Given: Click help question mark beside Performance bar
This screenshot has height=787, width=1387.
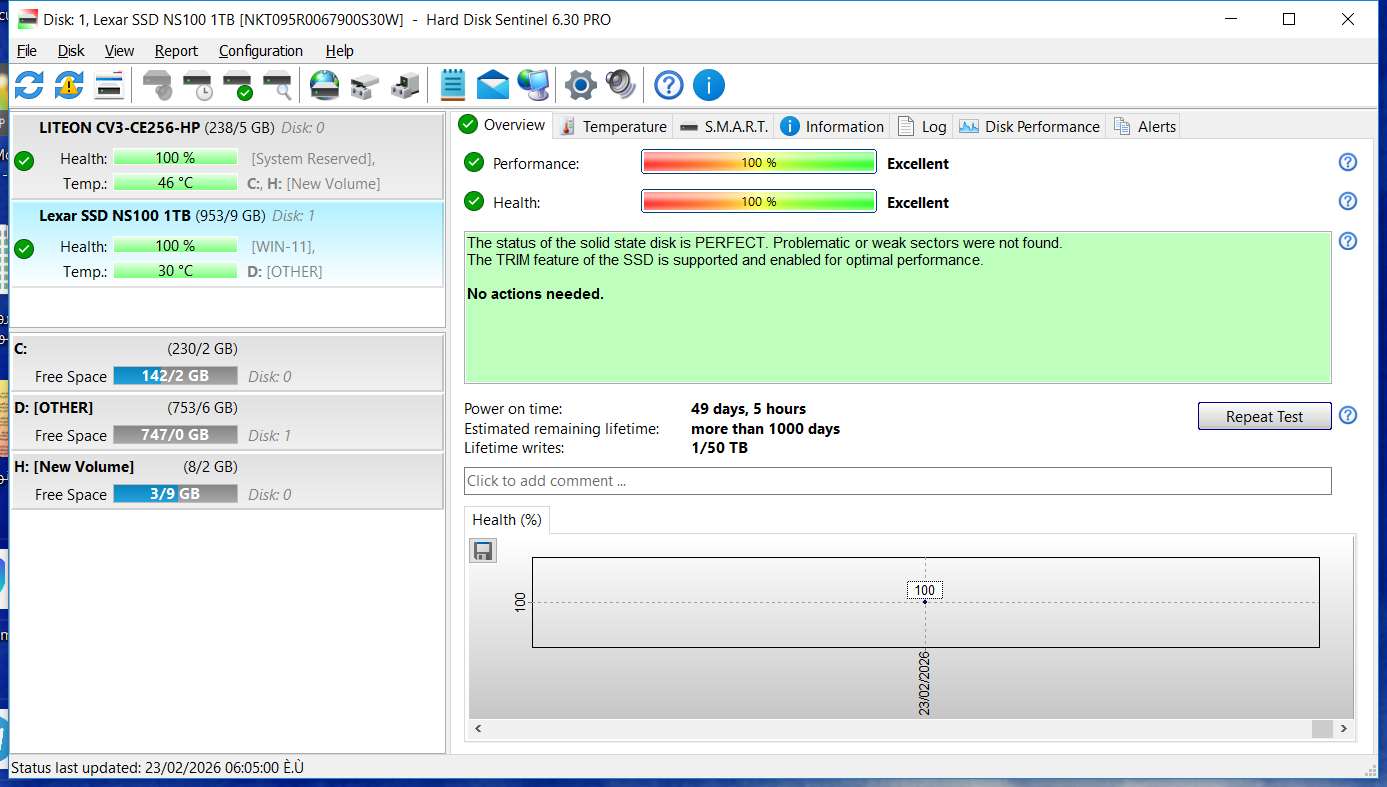Looking at the screenshot, I should pyautogui.click(x=1347, y=163).
